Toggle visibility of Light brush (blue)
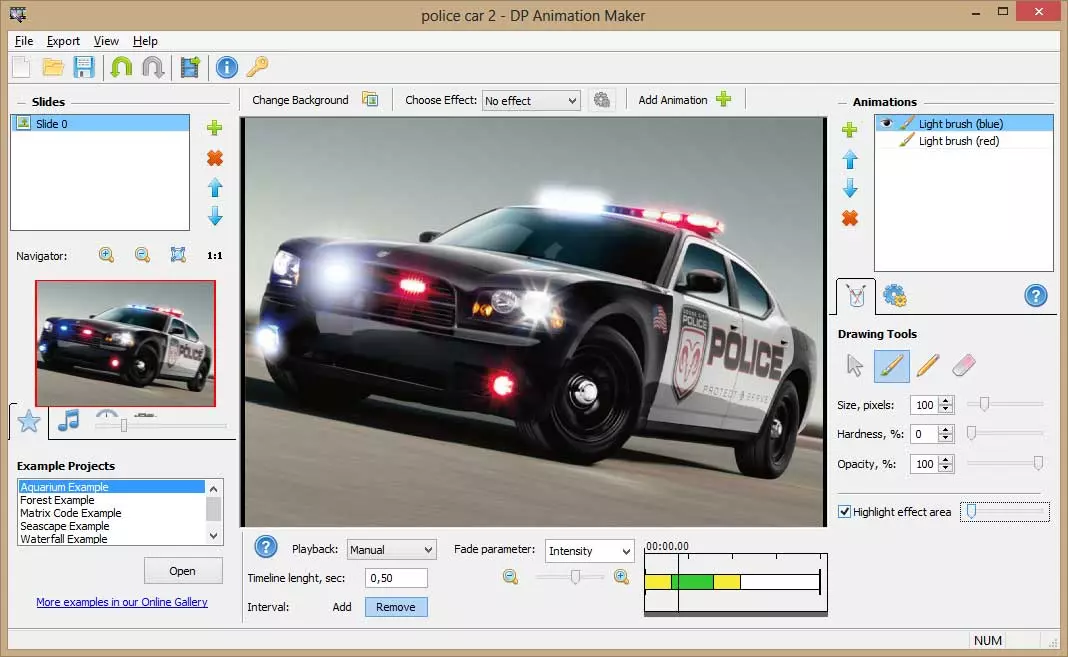This screenshot has width=1068, height=657. (x=885, y=123)
